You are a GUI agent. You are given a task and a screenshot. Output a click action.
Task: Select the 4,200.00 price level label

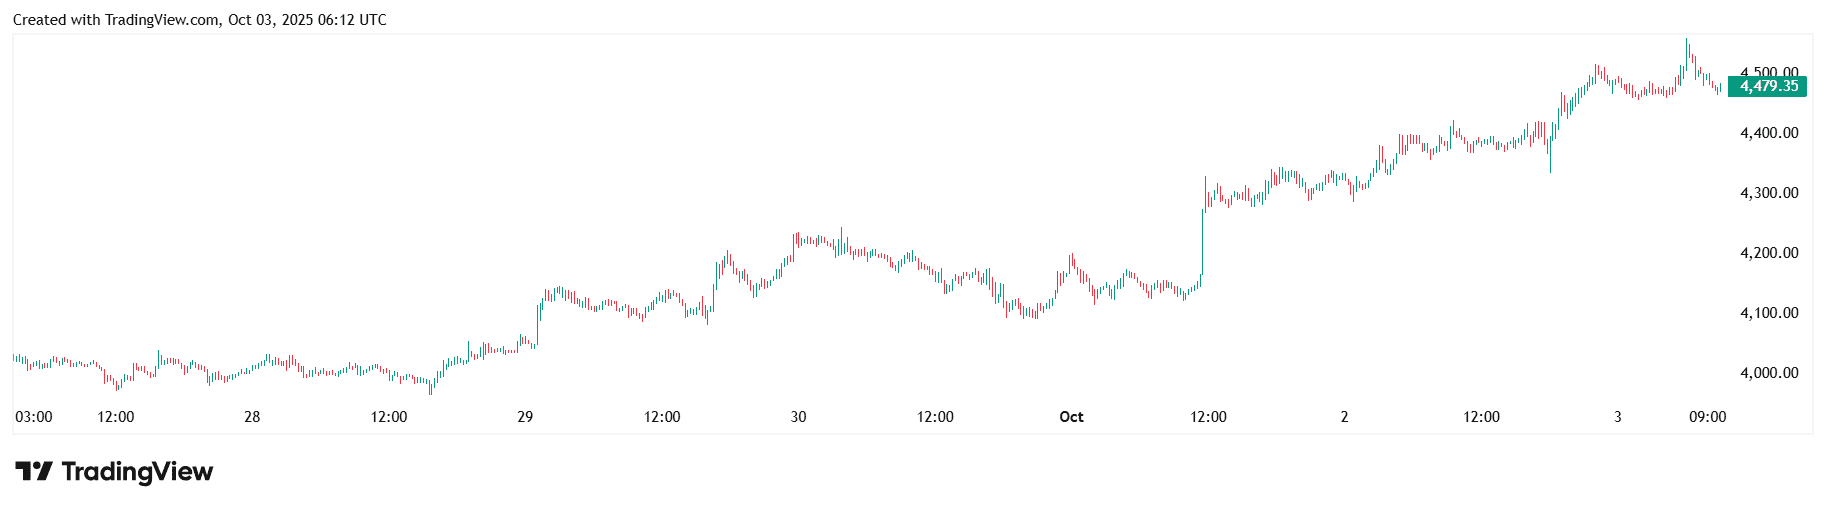tap(1769, 253)
